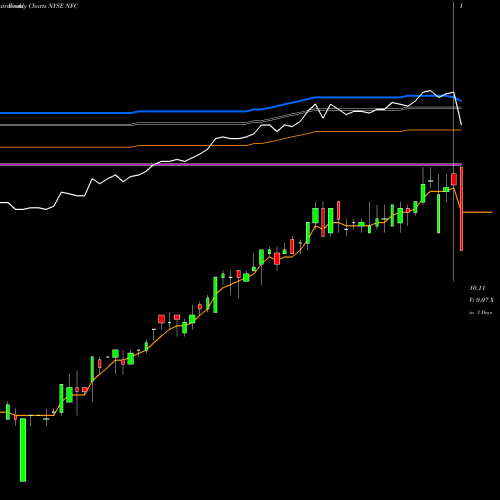Select the "V: 0.07 X" volume label

click(x=481, y=300)
